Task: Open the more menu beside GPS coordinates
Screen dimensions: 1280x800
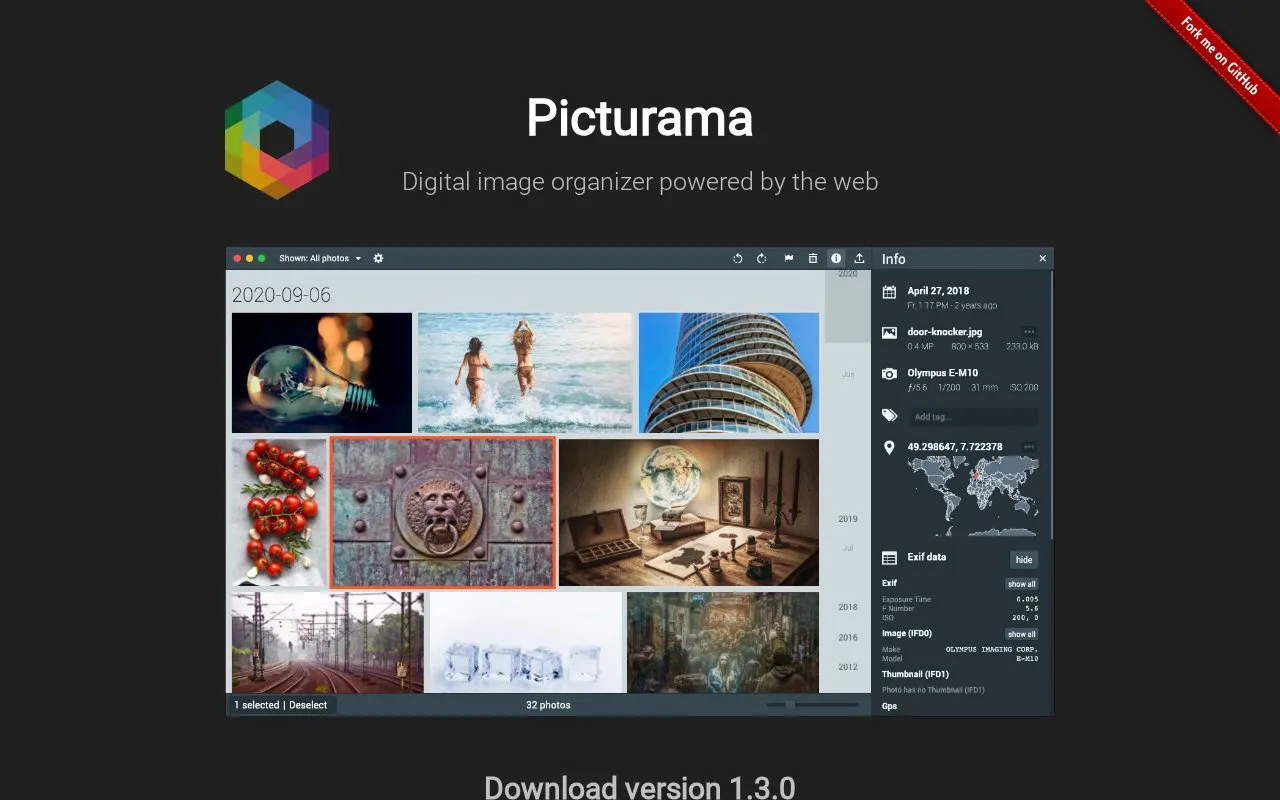Action: click(1029, 446)
